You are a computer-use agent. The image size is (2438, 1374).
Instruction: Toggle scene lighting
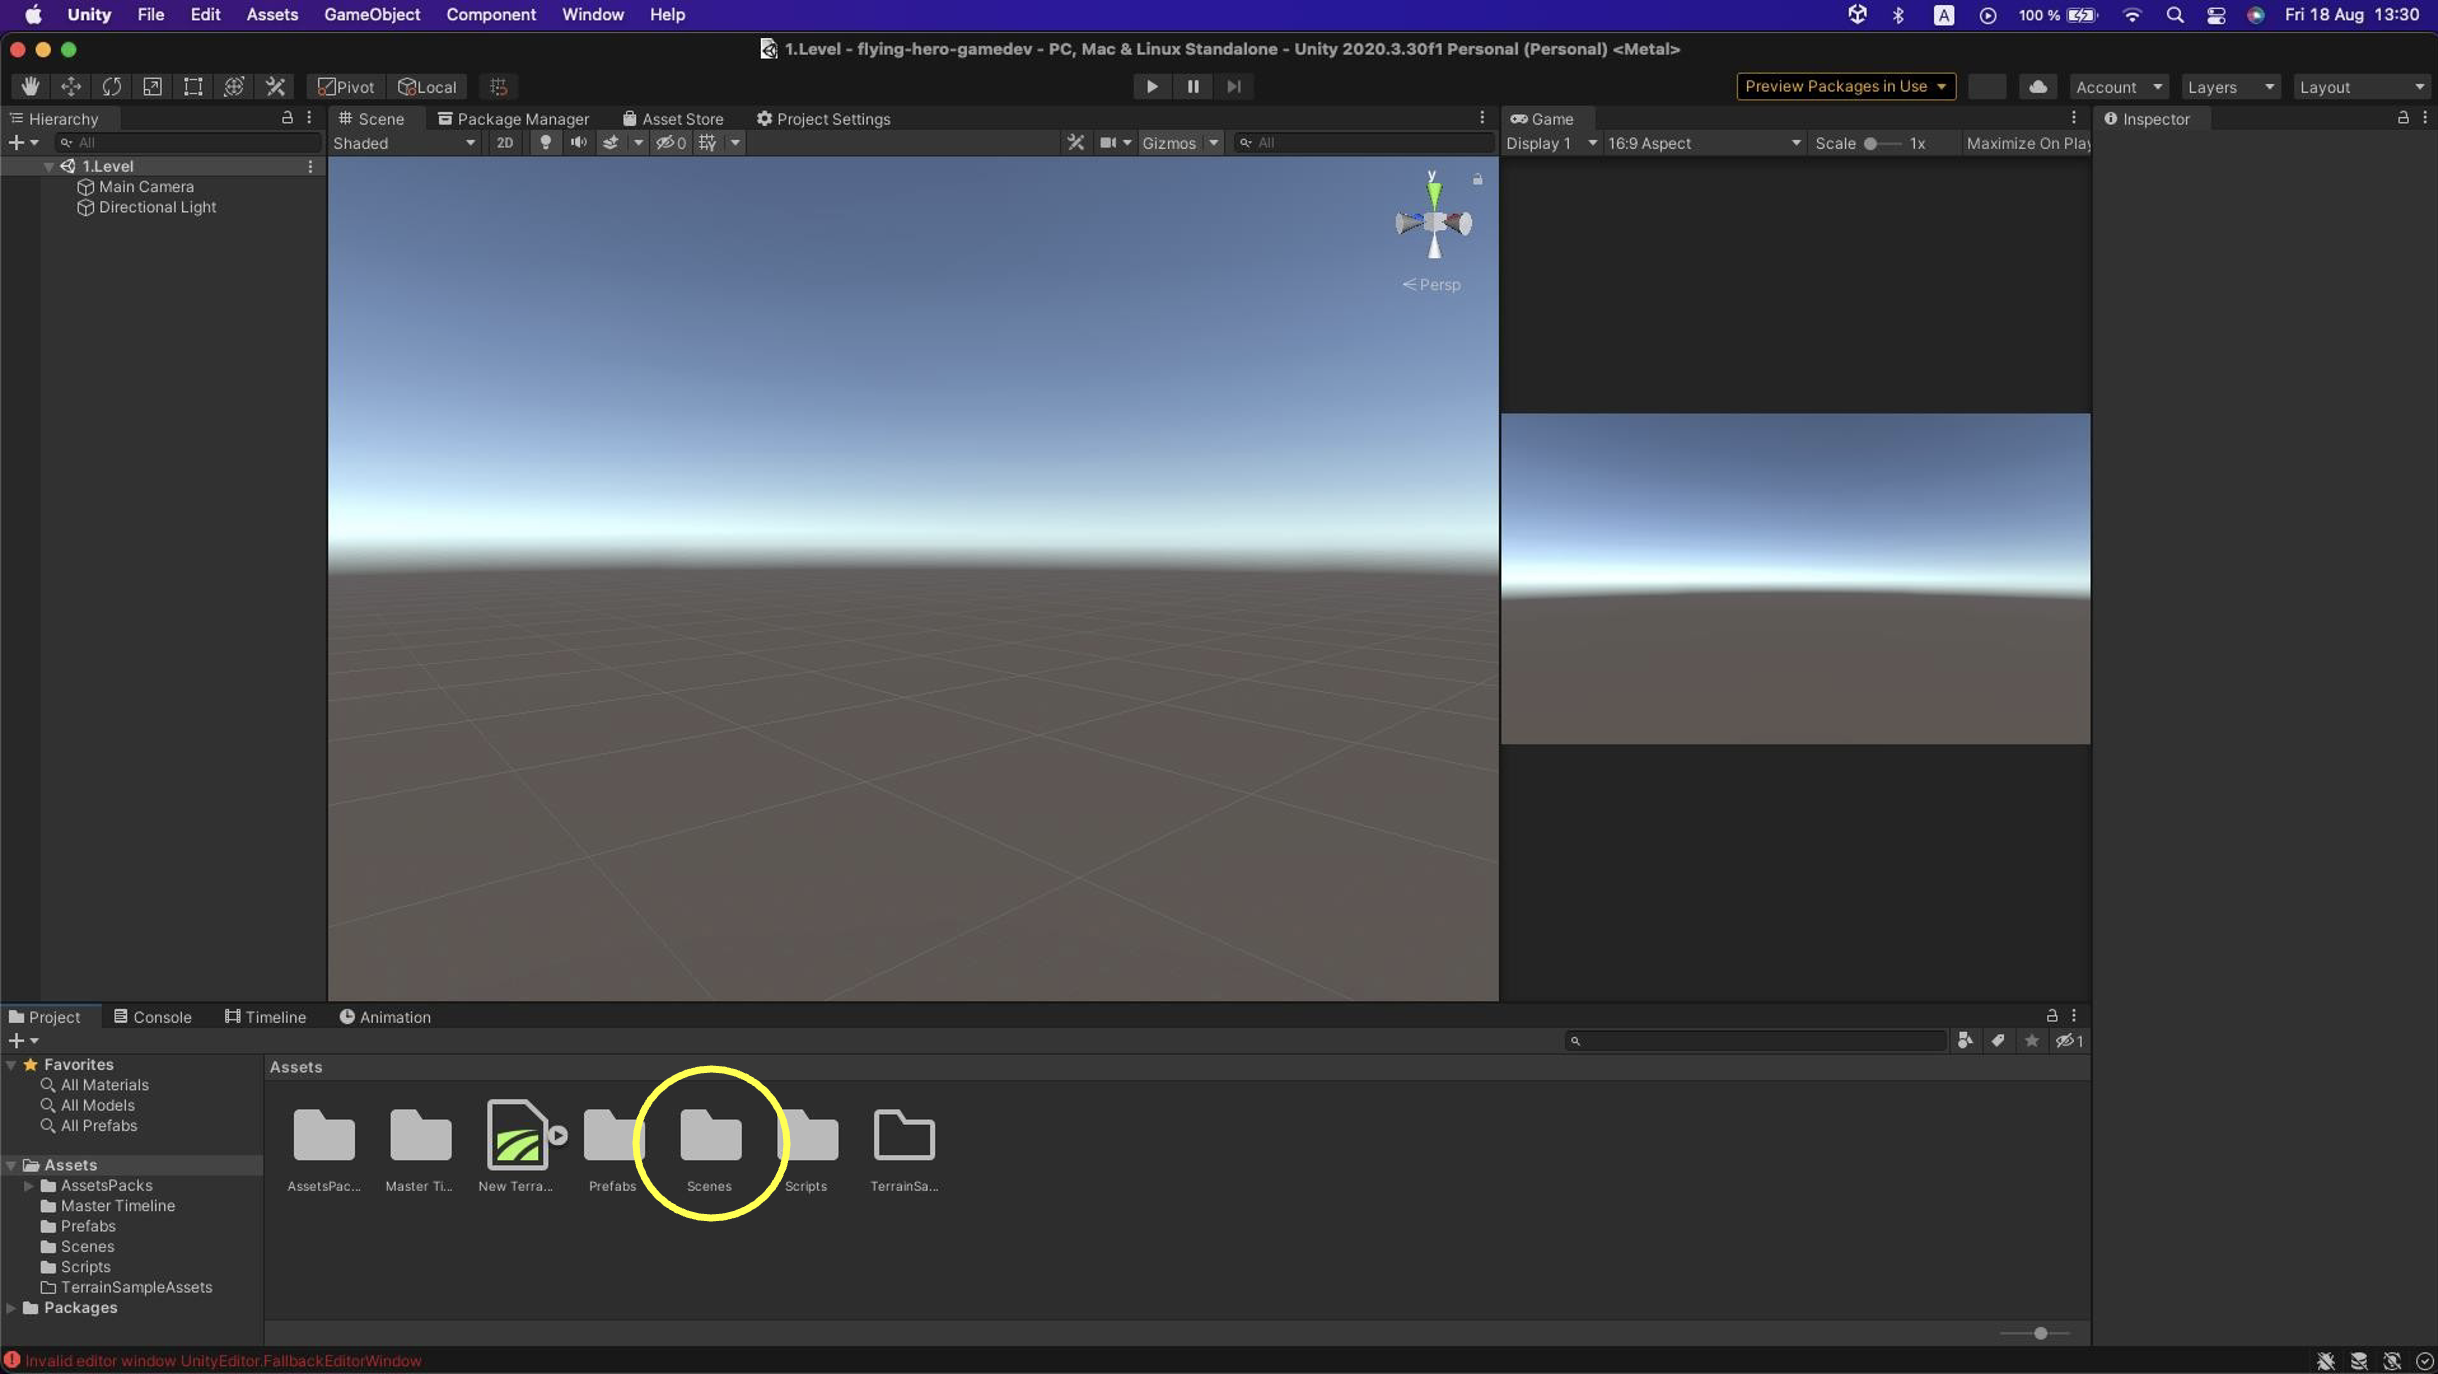click(x=545, y=142)
